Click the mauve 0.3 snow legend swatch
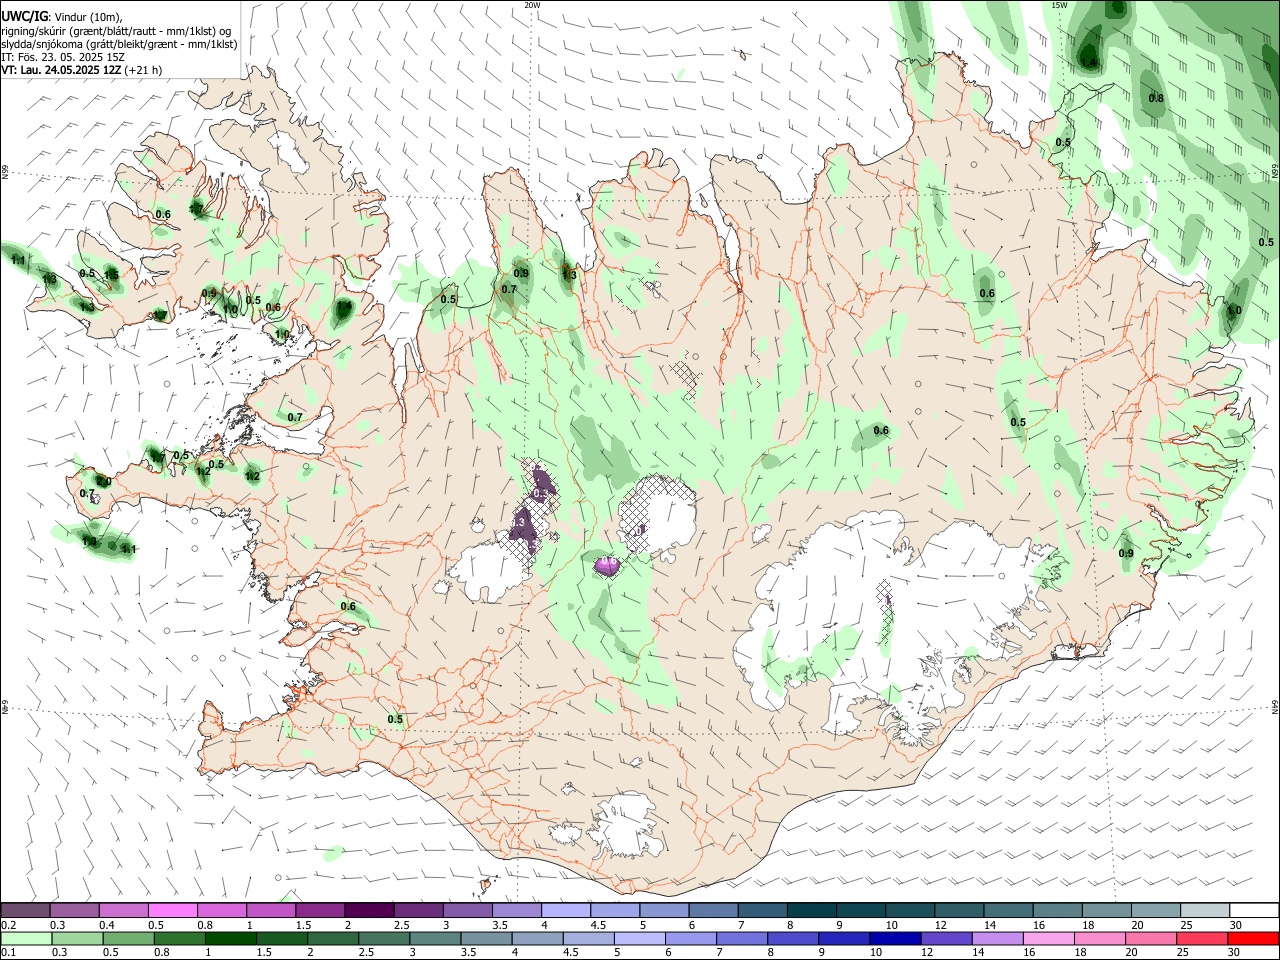This screenshot has width=1280, height=960. 75,910
